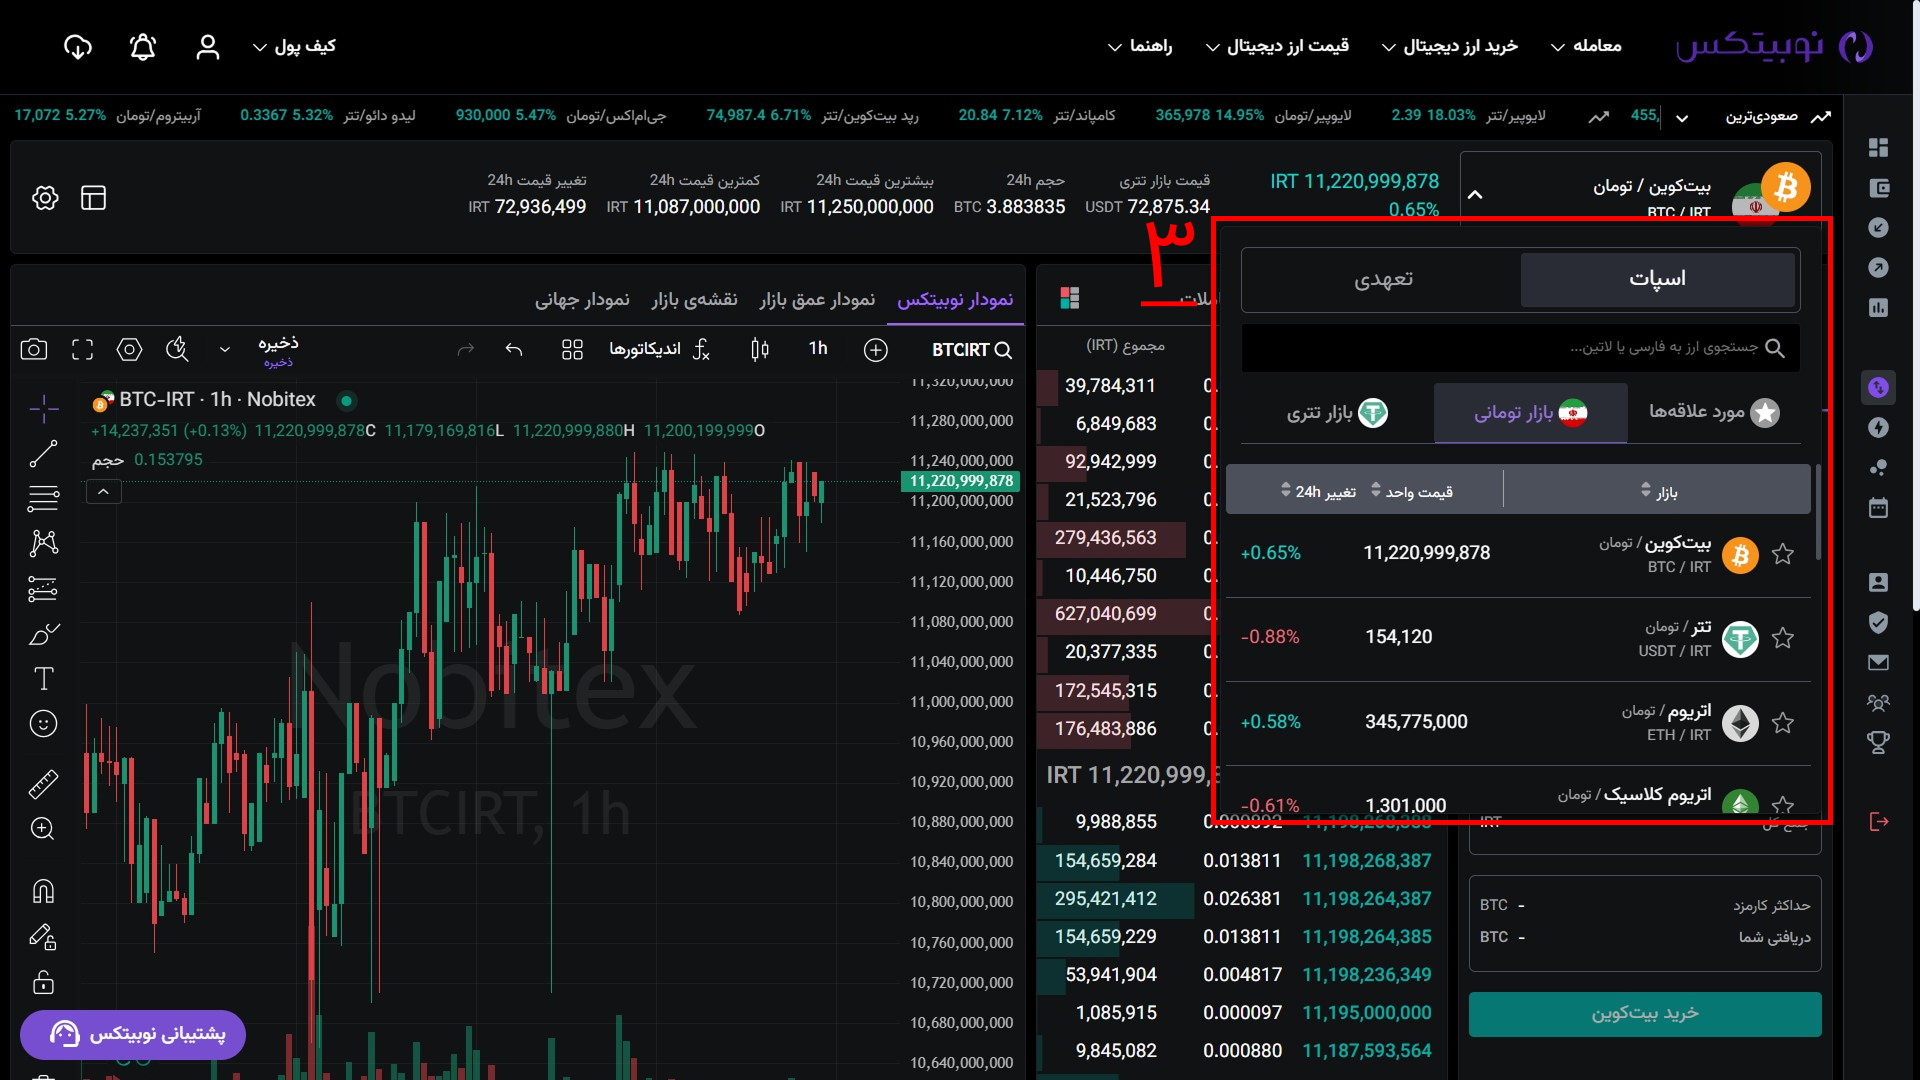Open the اندیکاتورها indicators button

(x=660, y=349)
